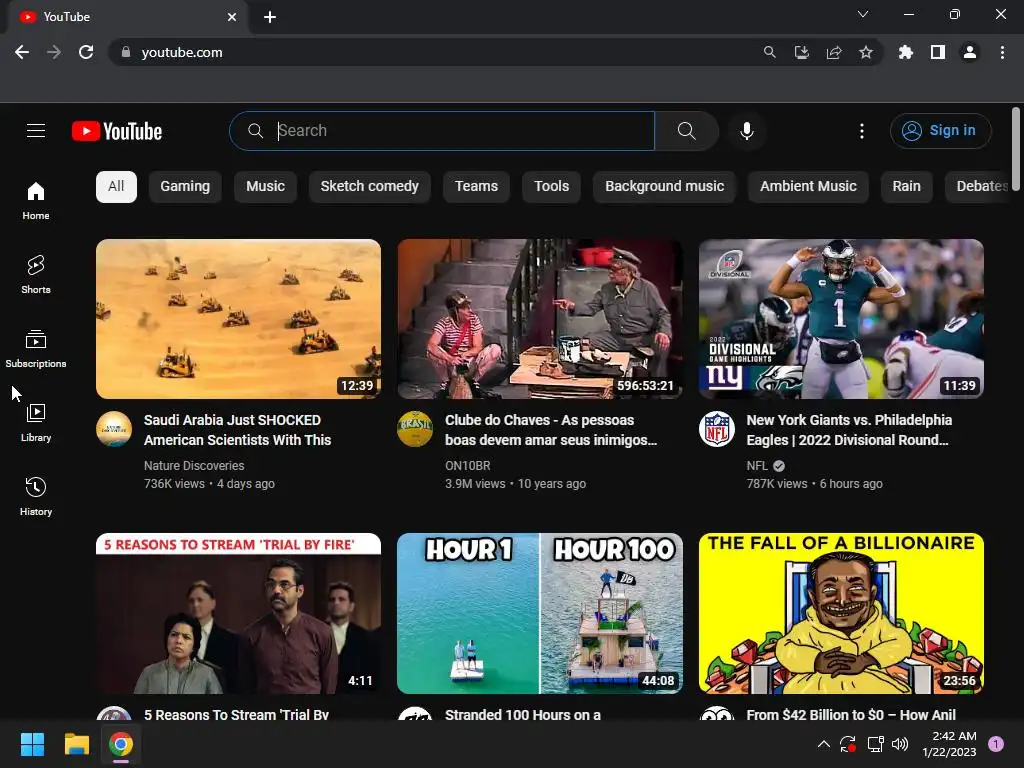The width and height of the screenshot is (1024, 768).
Task: Open Chrome extensions puzzle icon
Action: pyautogui.click(x=905, y=52)
